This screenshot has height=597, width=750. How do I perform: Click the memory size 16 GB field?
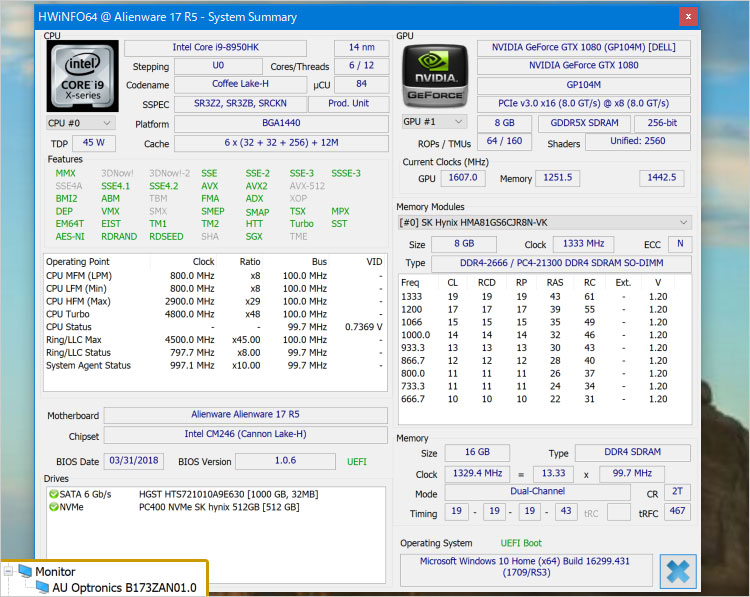point(477,452)
